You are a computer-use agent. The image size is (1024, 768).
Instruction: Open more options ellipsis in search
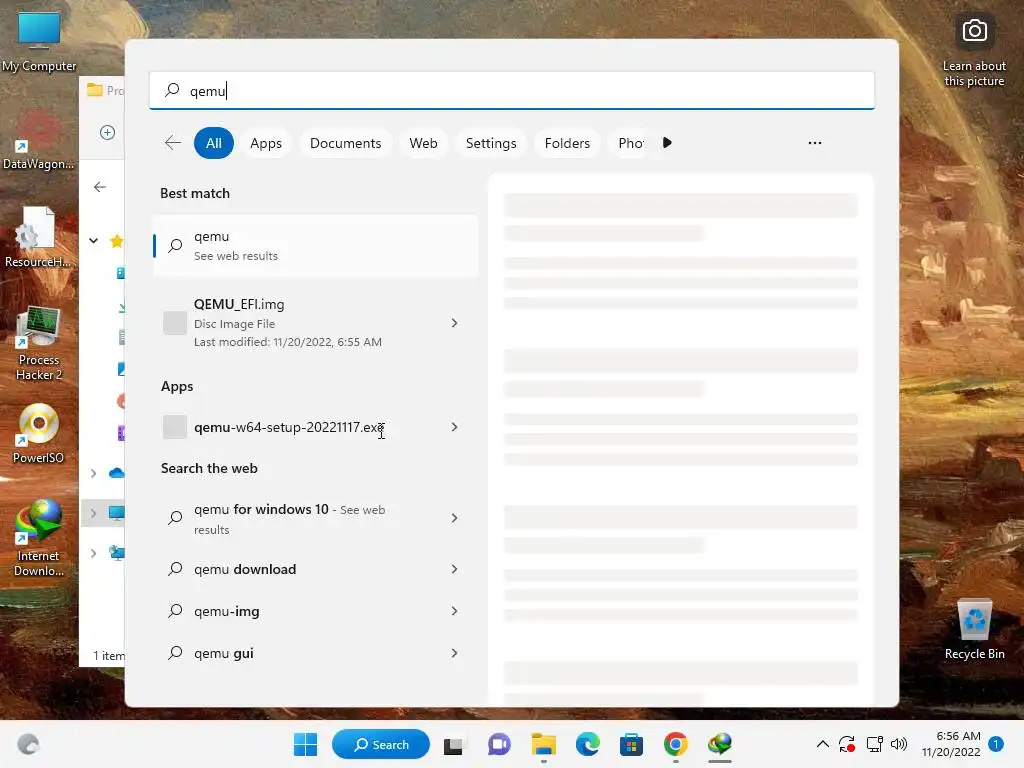(815, 143)
